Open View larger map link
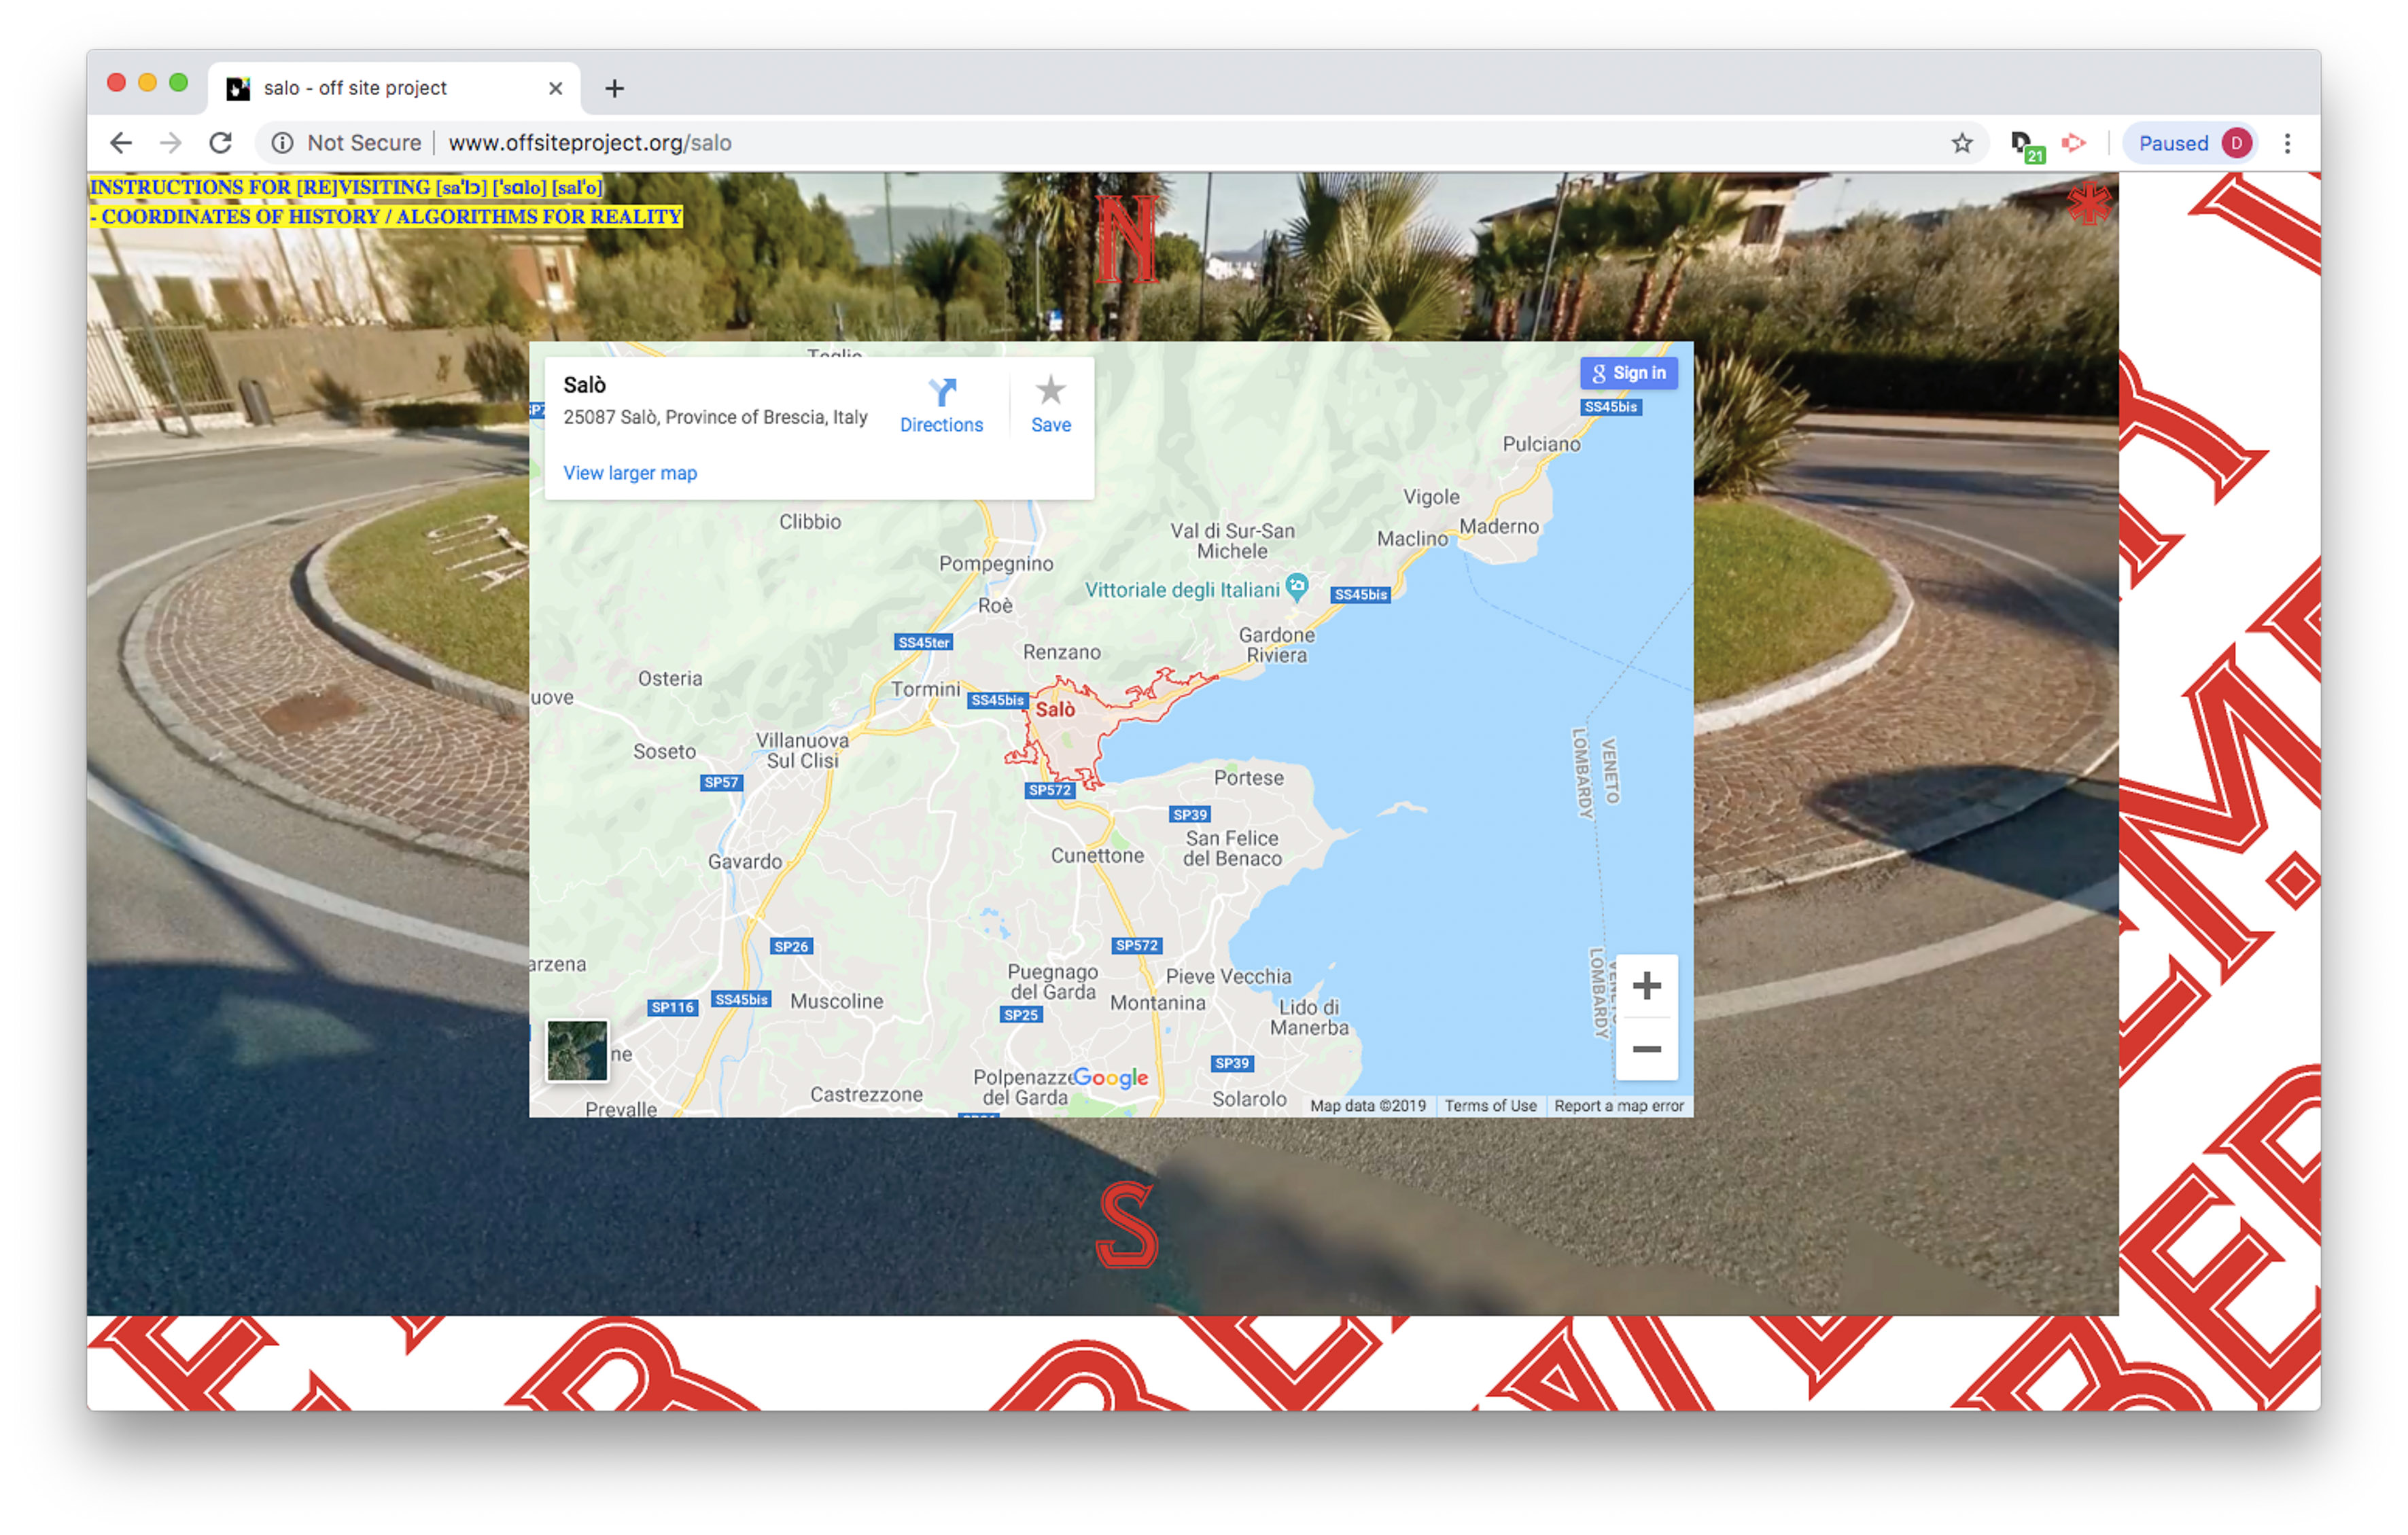 click(630, 473)
